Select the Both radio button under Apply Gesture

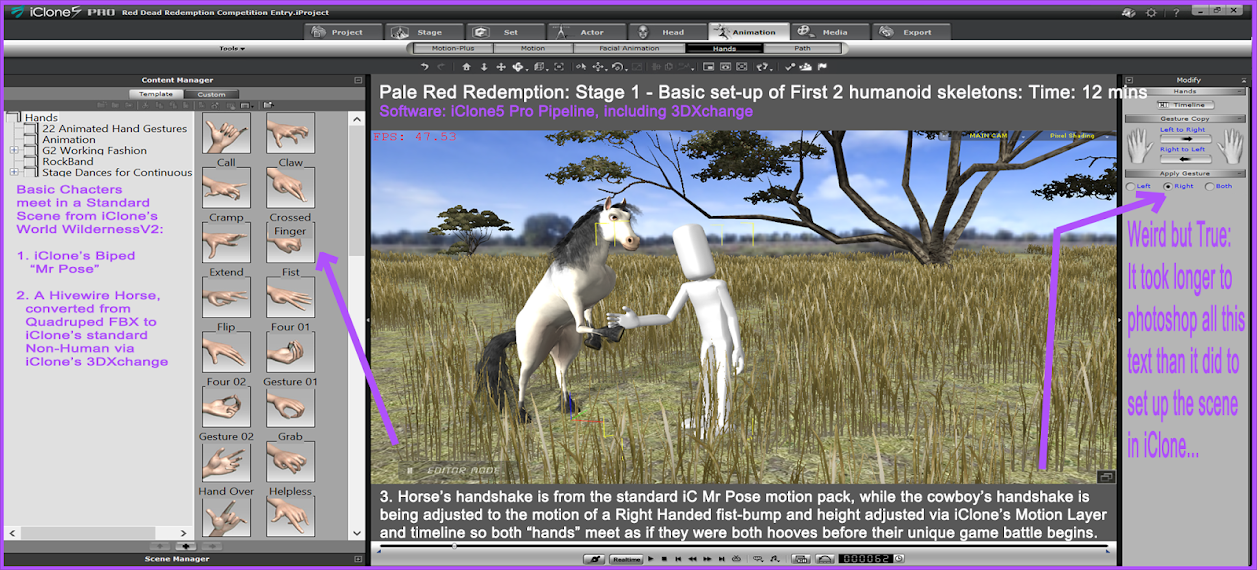pos(1209,186)
